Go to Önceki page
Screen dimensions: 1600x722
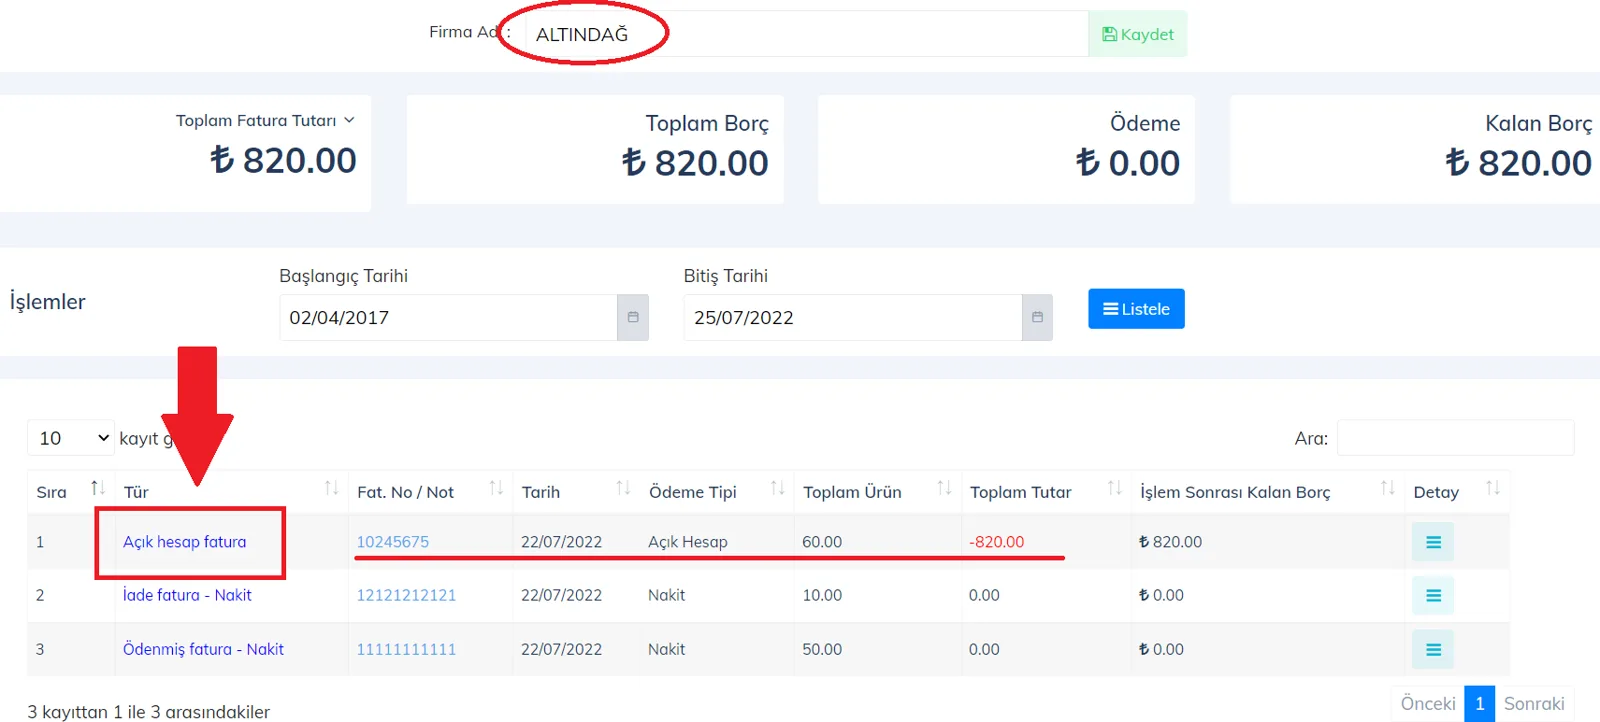(1428, 704)
